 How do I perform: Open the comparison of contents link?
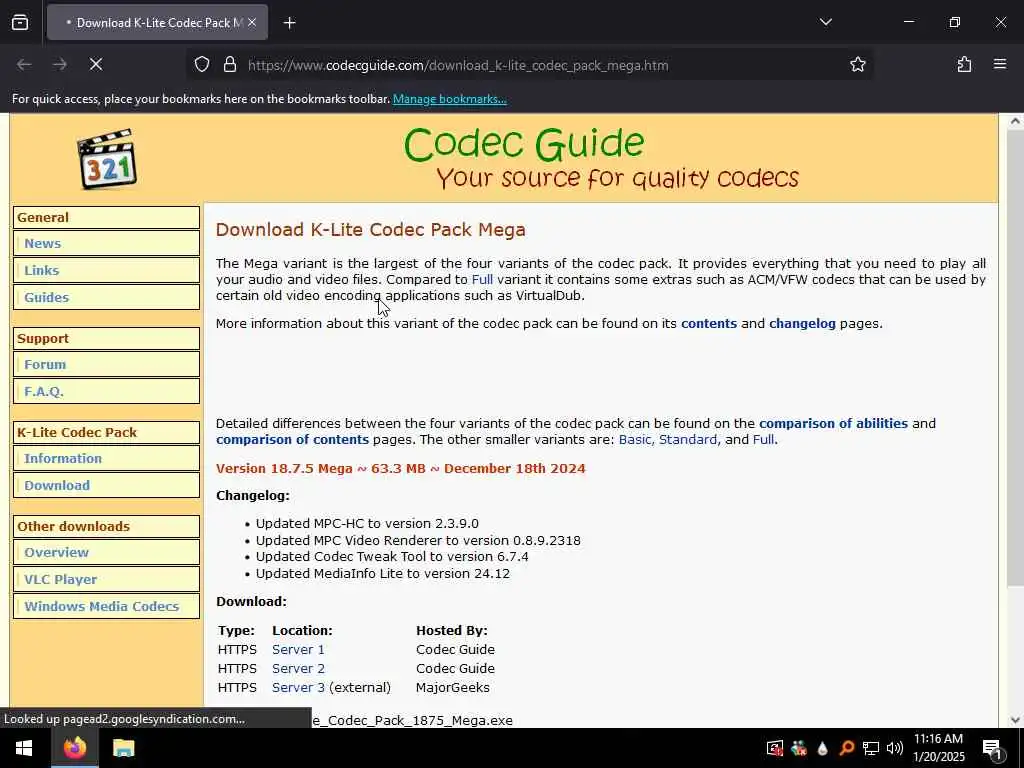click(x=292, y=440)
